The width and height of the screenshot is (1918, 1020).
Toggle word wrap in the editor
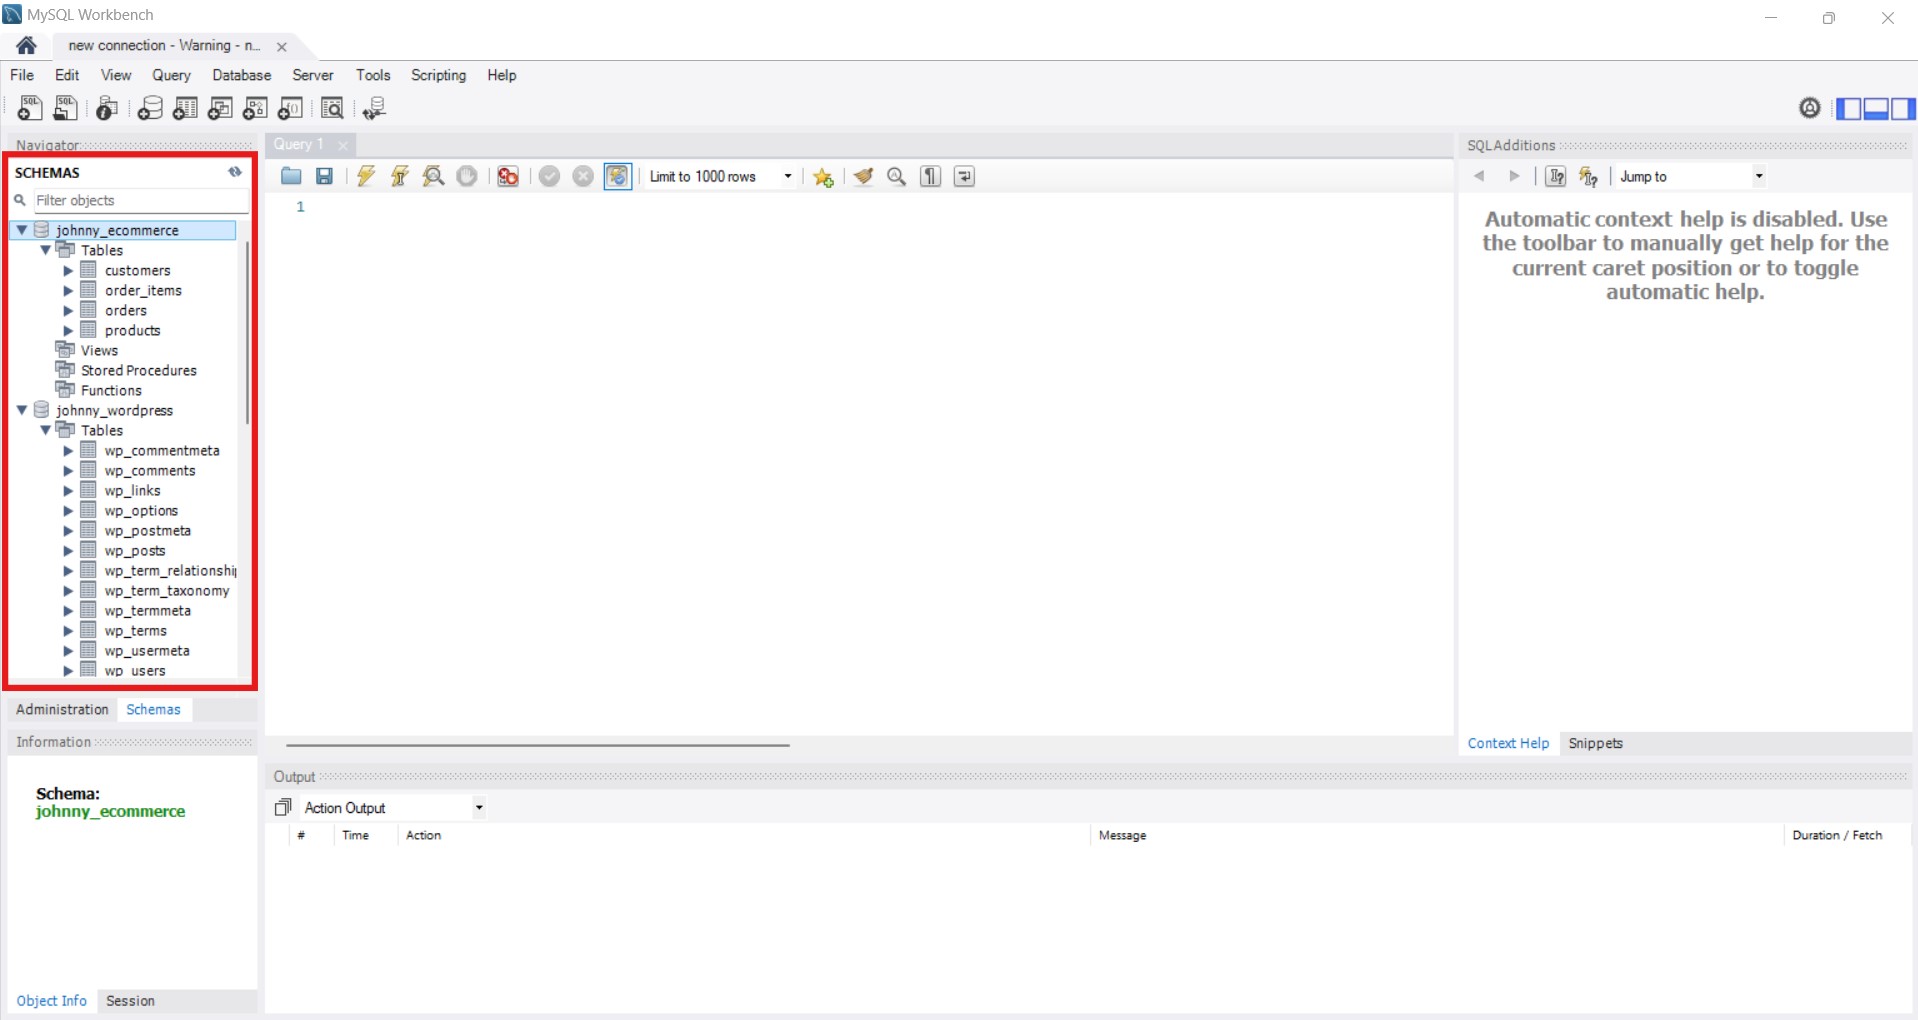[964, 177]
